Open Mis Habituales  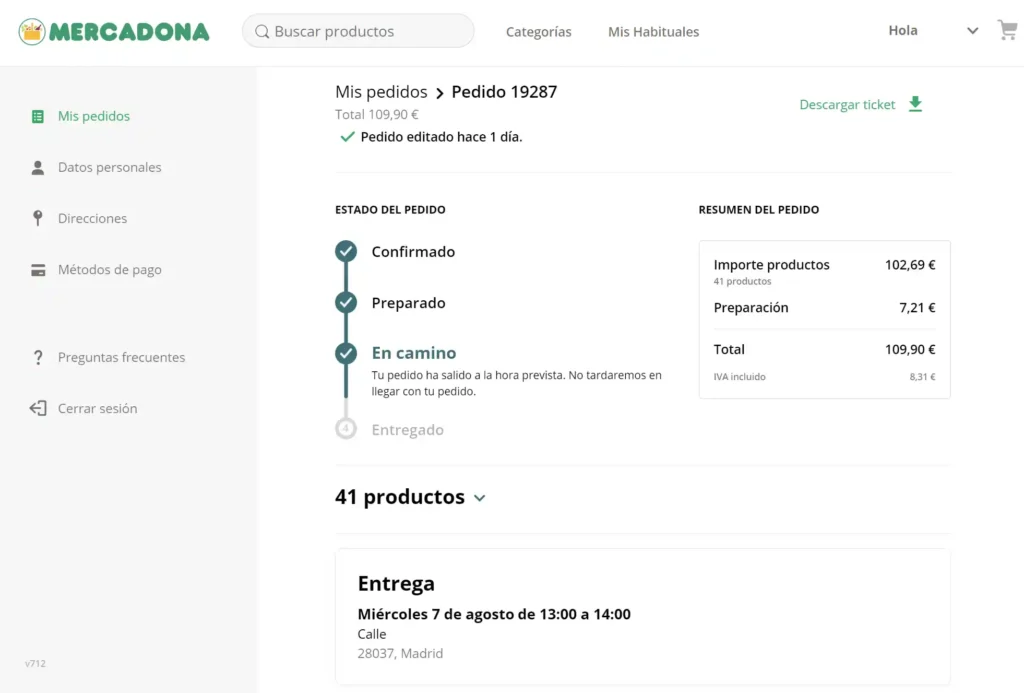[x=653, y=31]
